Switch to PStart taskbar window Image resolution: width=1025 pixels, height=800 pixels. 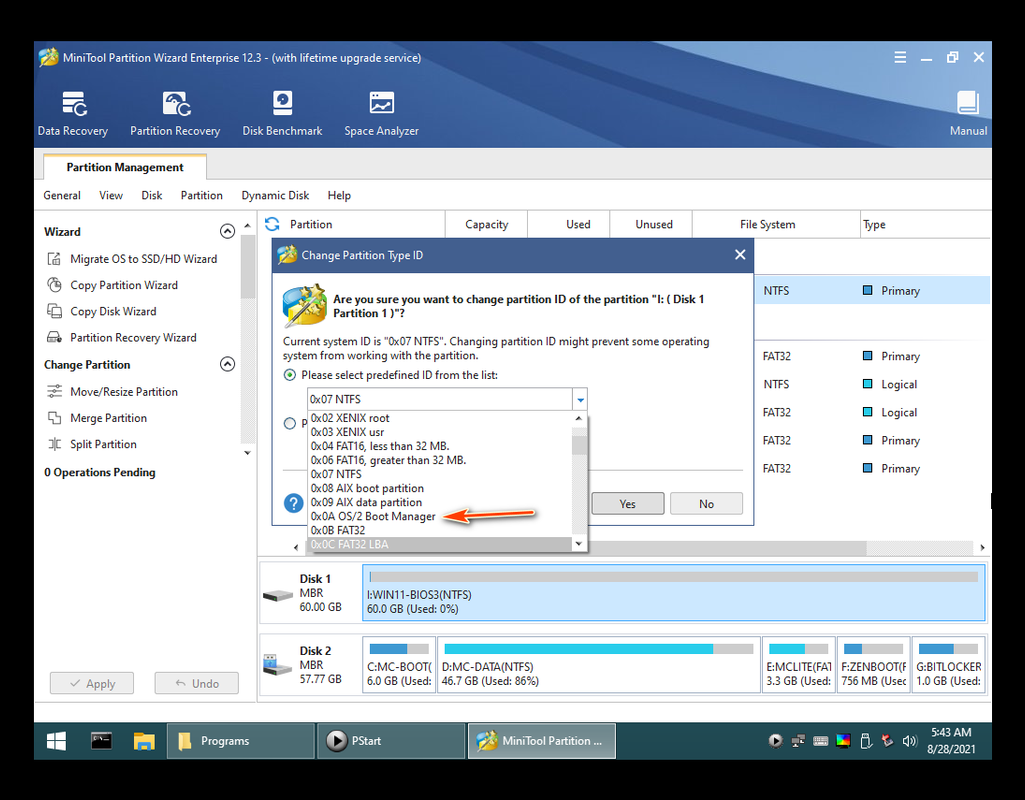tap(391, 741)
